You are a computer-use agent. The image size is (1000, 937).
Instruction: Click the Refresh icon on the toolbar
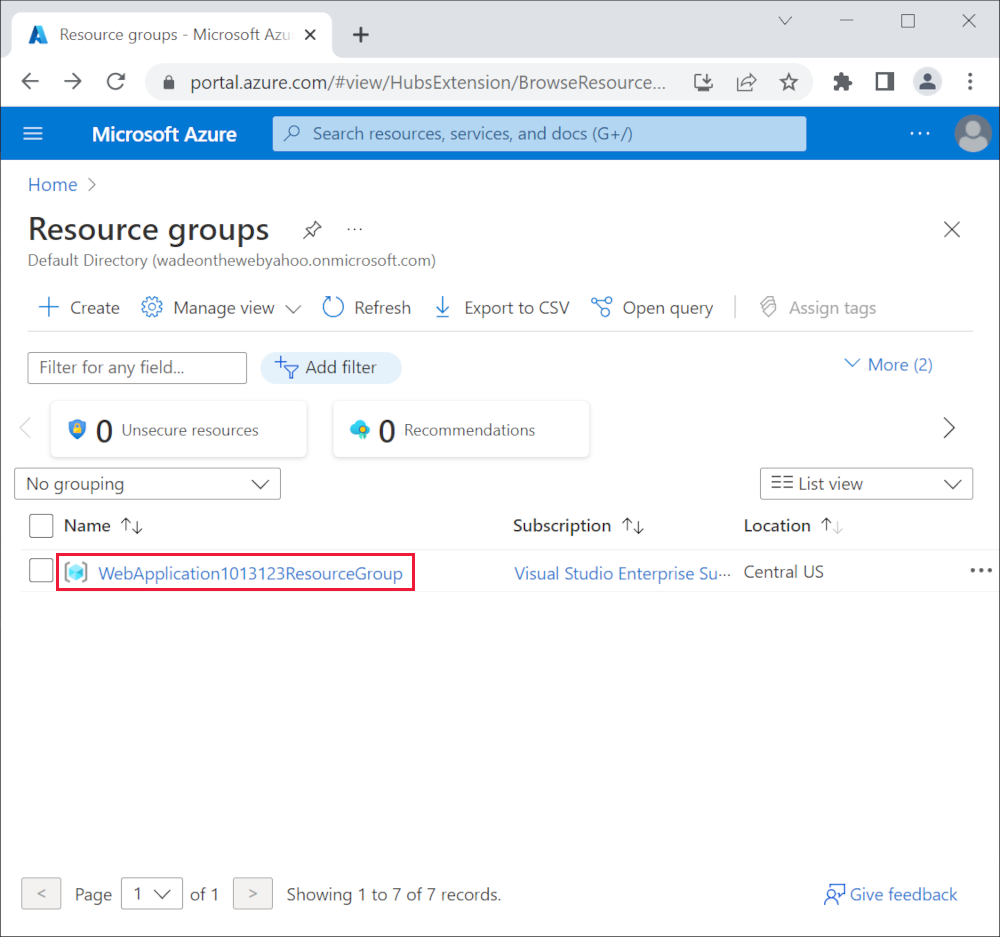[x=332, y=307]
